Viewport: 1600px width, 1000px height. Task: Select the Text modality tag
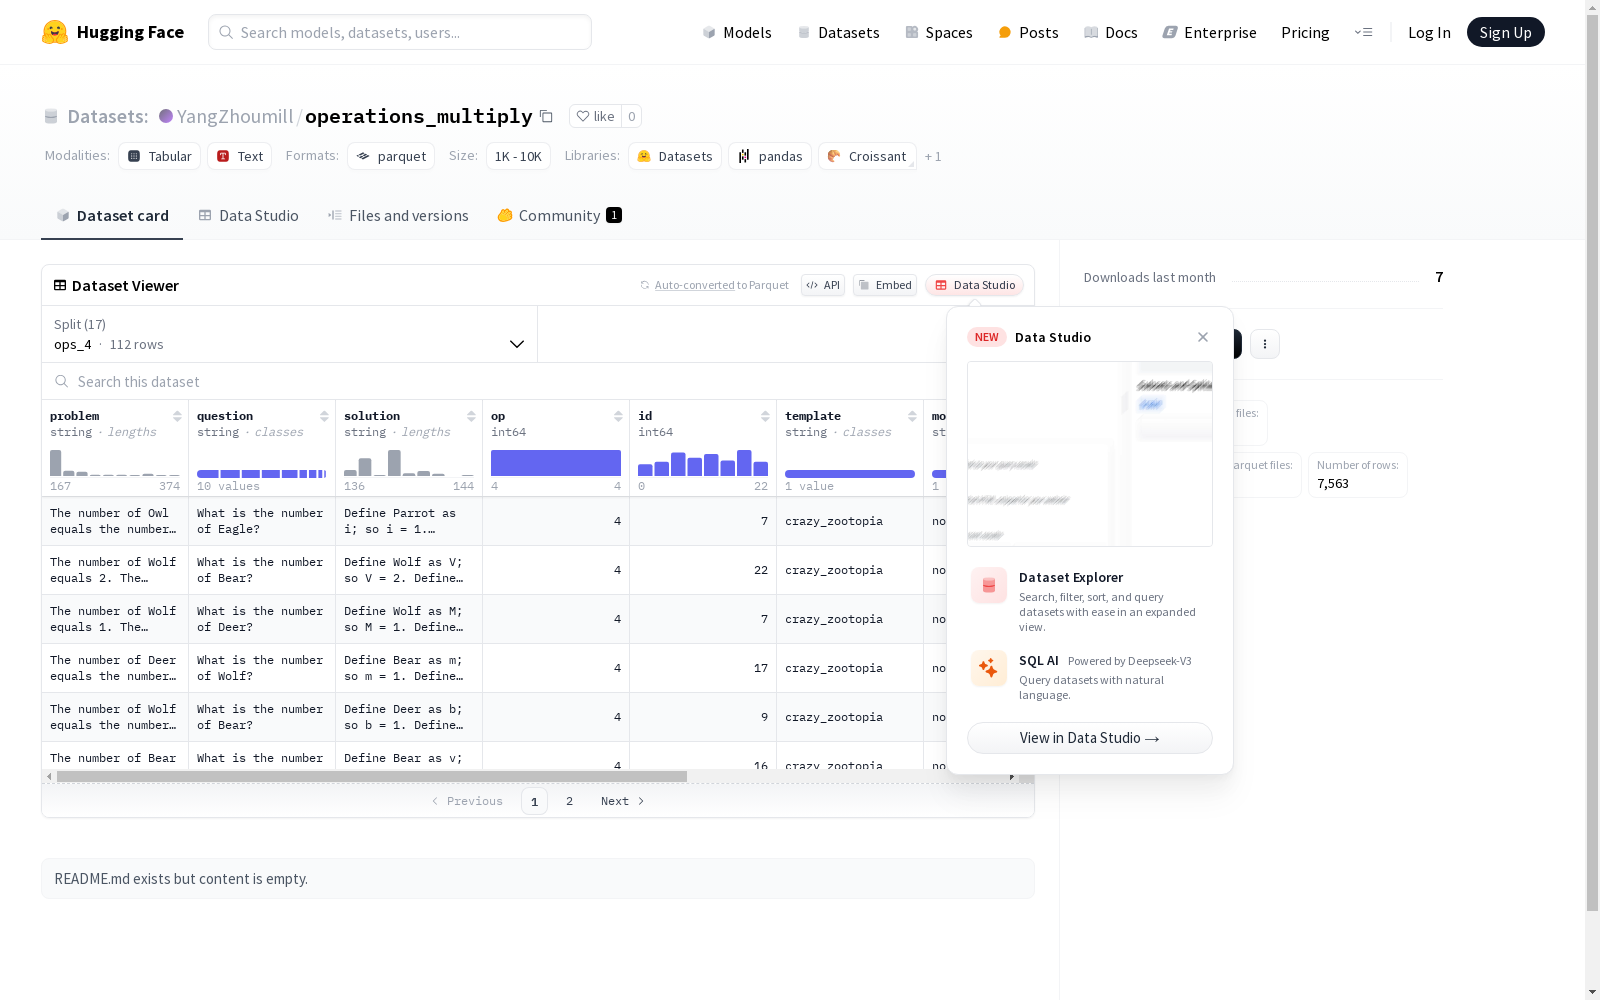click(240, 156)
